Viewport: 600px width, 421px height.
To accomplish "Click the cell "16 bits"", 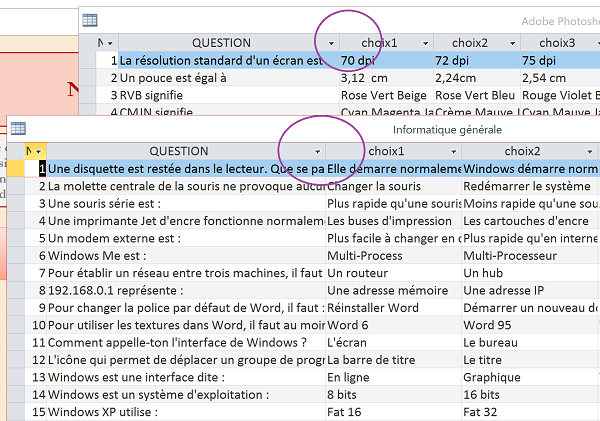I will coord(531,395).
